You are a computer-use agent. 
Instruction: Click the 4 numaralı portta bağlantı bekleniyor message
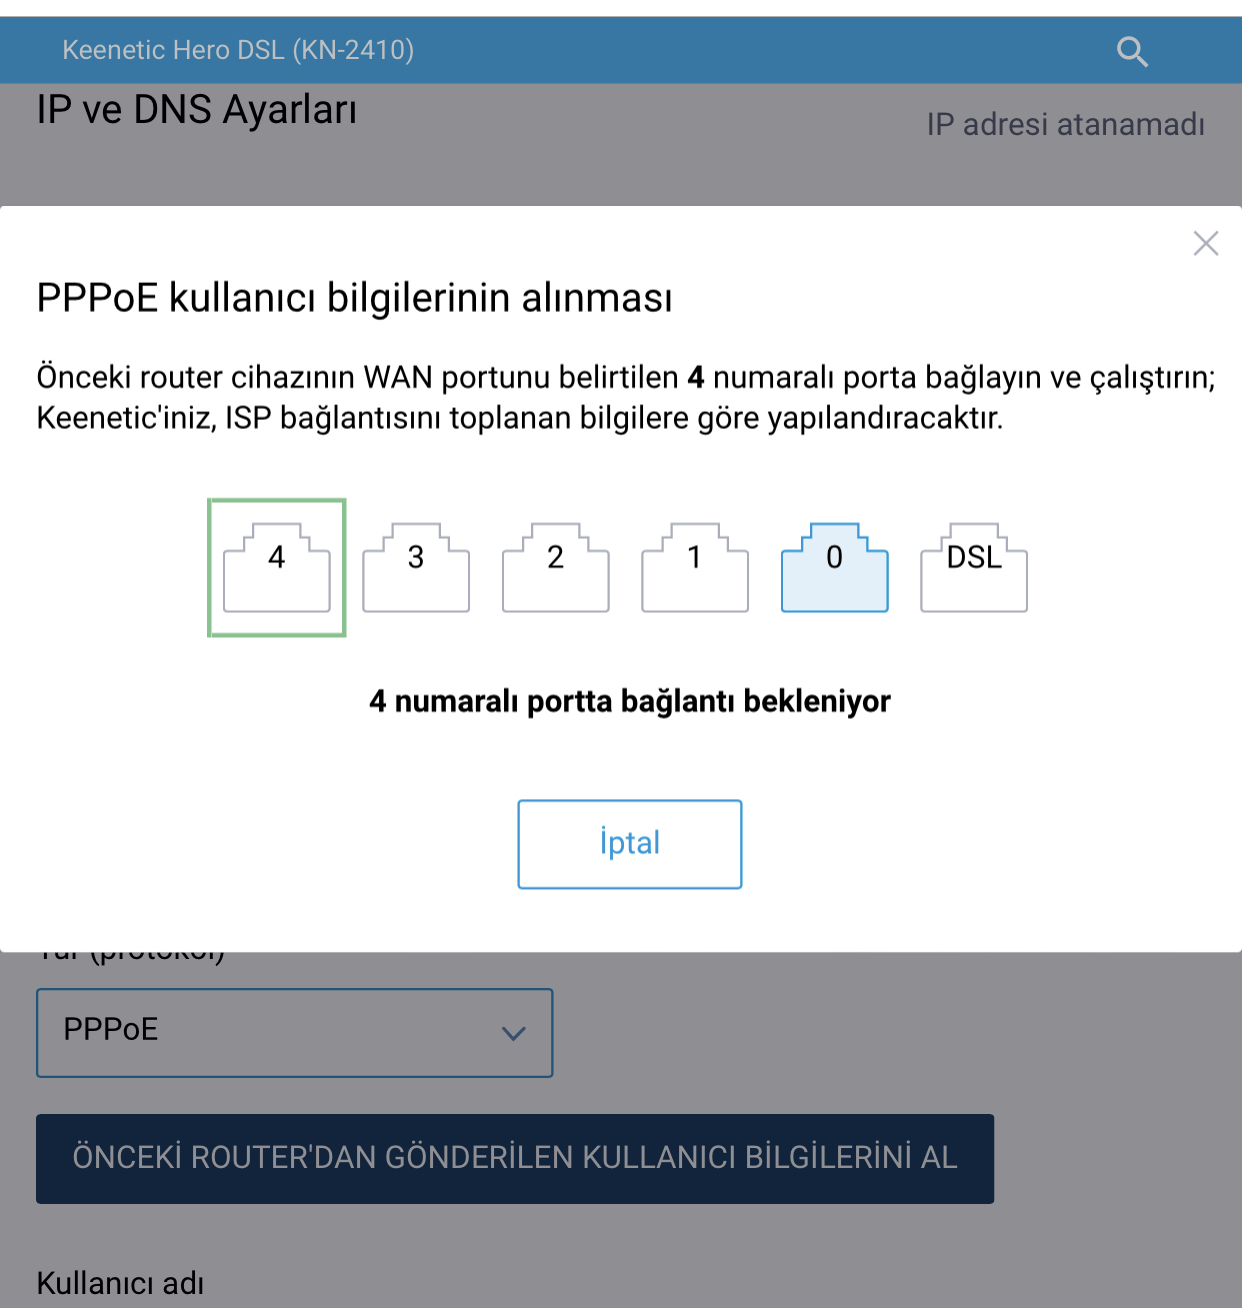(630, 701)
